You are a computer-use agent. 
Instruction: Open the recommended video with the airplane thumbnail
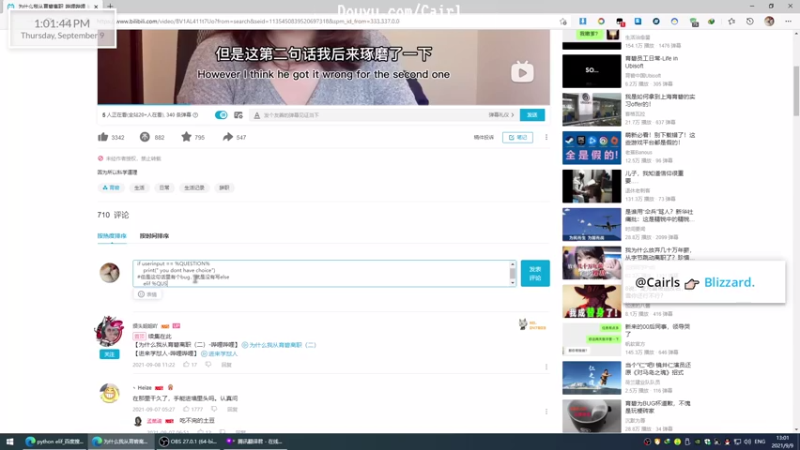[591, 224]
